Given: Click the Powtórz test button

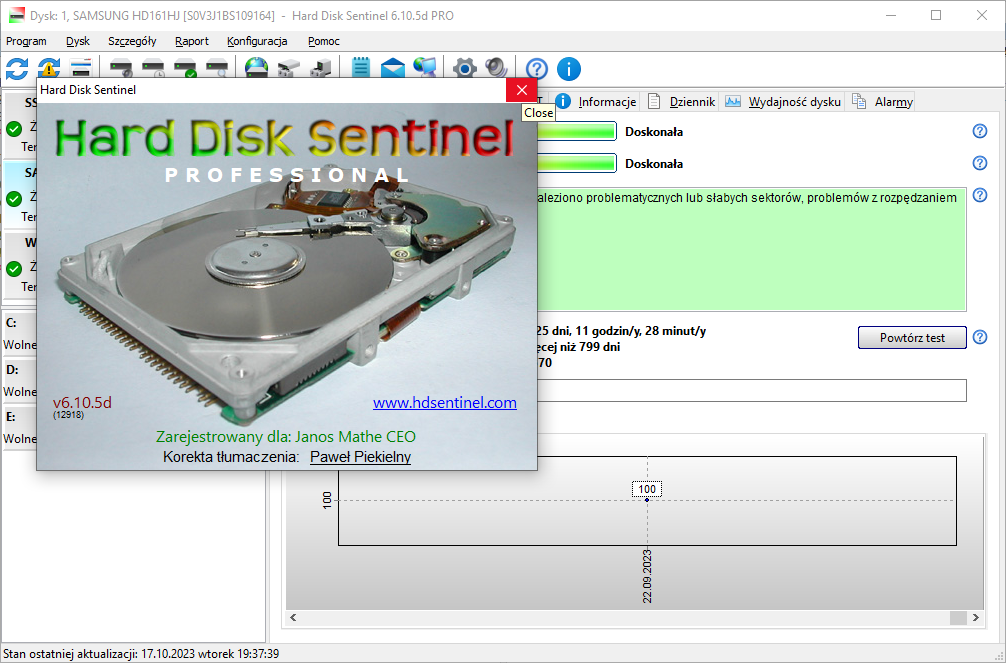Looking at the screenshot, I should (x=912, y=338).
